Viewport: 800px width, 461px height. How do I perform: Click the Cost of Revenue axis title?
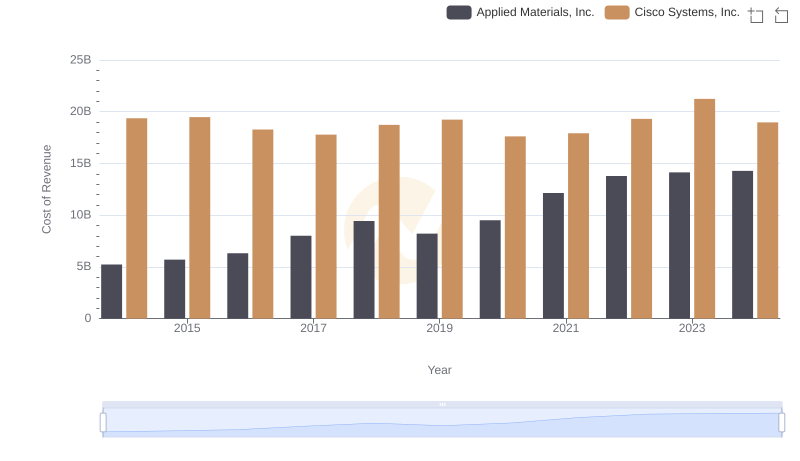tap(46, 189)
